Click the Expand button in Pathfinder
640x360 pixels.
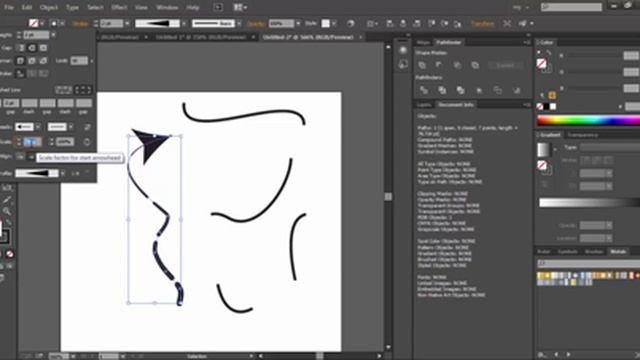click(x=505, y=65)
